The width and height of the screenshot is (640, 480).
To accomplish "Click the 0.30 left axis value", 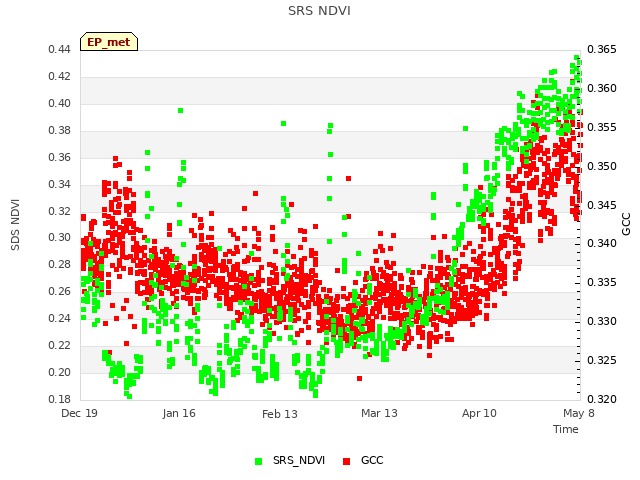I will (59, 238).
